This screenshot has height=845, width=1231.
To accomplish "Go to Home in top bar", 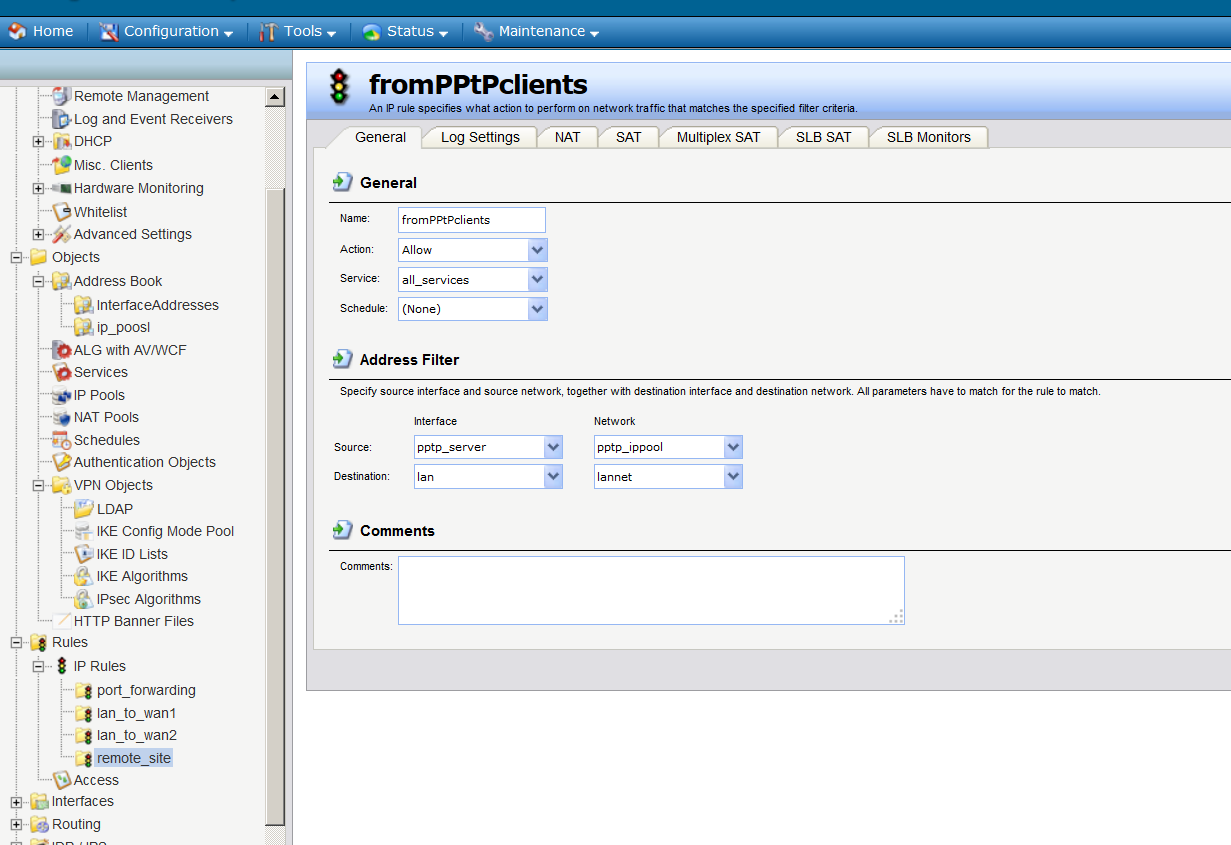I will coord(41,31).
